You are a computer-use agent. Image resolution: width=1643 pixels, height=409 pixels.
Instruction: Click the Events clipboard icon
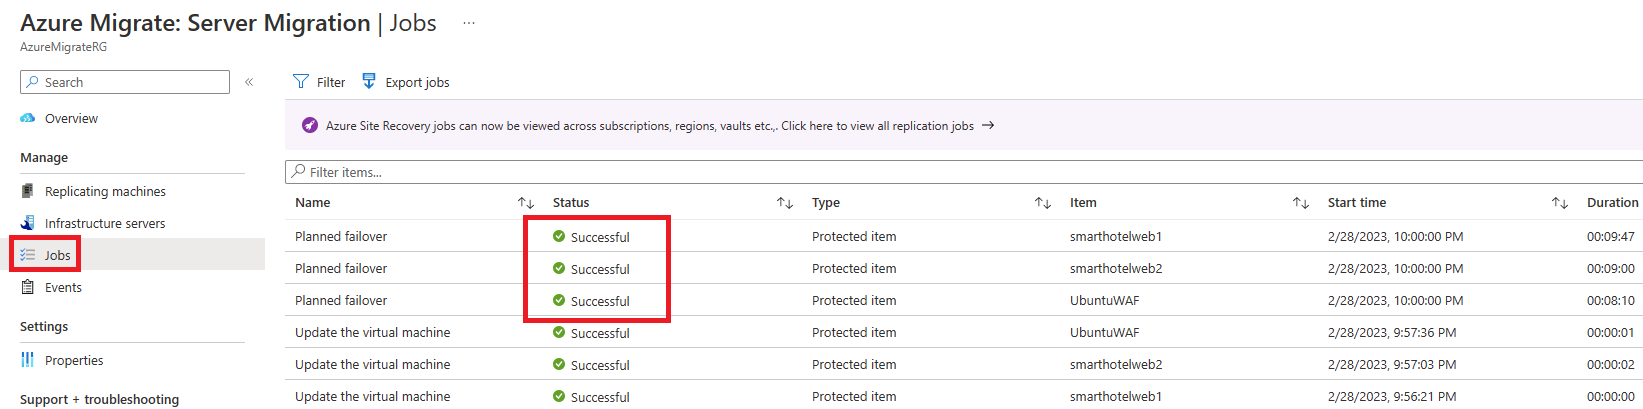click(x=28, y=287)
